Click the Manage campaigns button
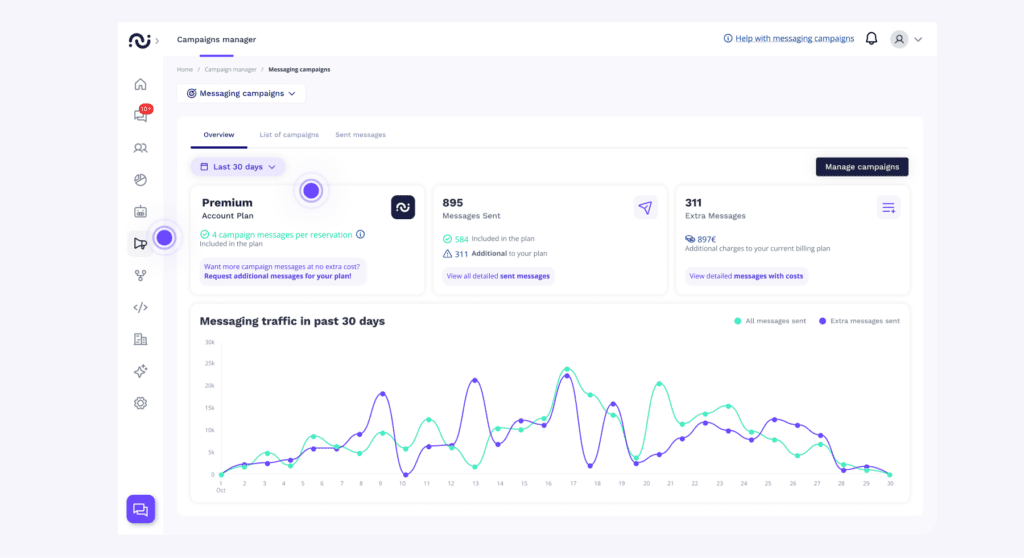 (x=862, y=167)
